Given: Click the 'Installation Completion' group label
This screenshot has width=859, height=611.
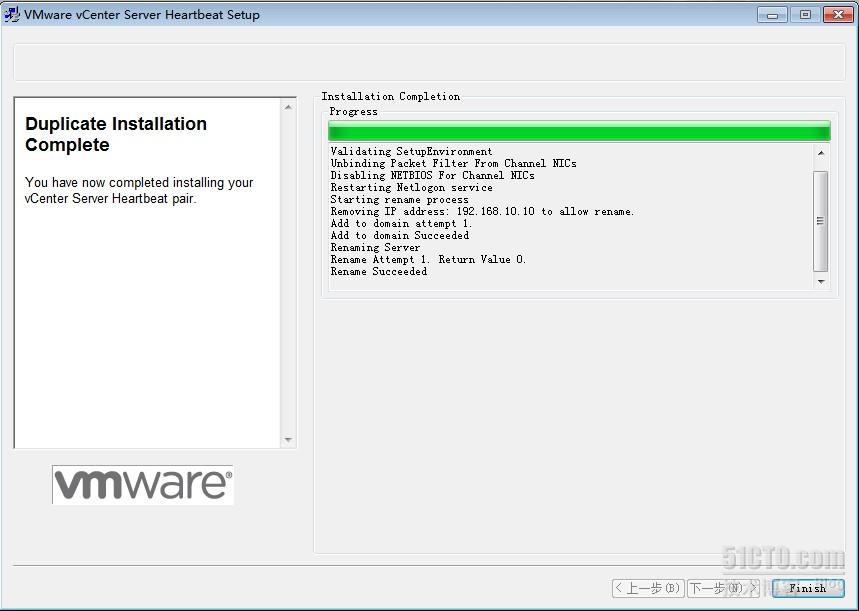Looking at the screenshot, I should pyautogui.click(x=391, y=96).
